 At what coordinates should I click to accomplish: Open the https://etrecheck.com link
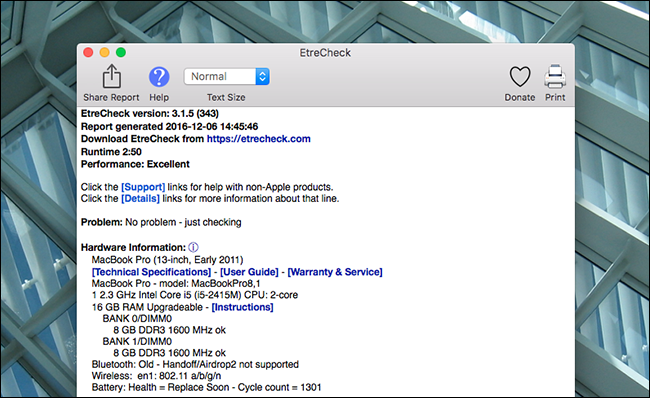[x=259, y=139]
